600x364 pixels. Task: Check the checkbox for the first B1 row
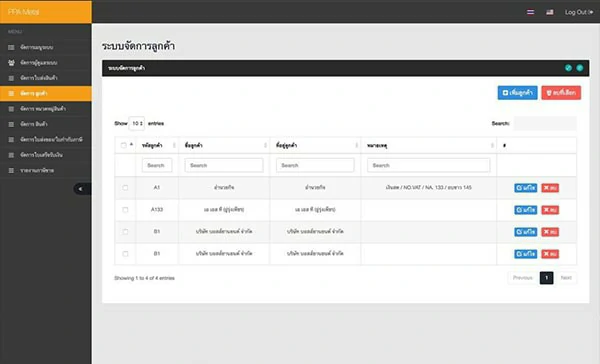click(x=125, y=232)
